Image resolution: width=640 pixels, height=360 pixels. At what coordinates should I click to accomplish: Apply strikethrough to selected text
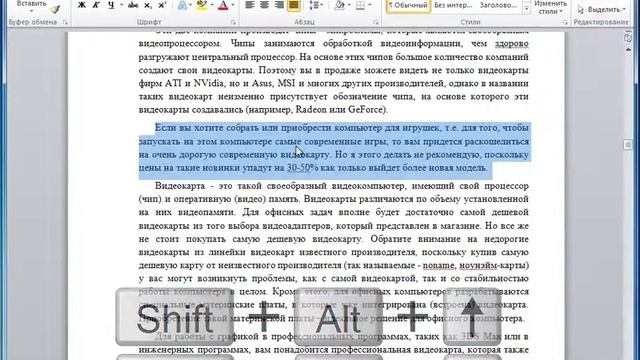coord(133,5)
